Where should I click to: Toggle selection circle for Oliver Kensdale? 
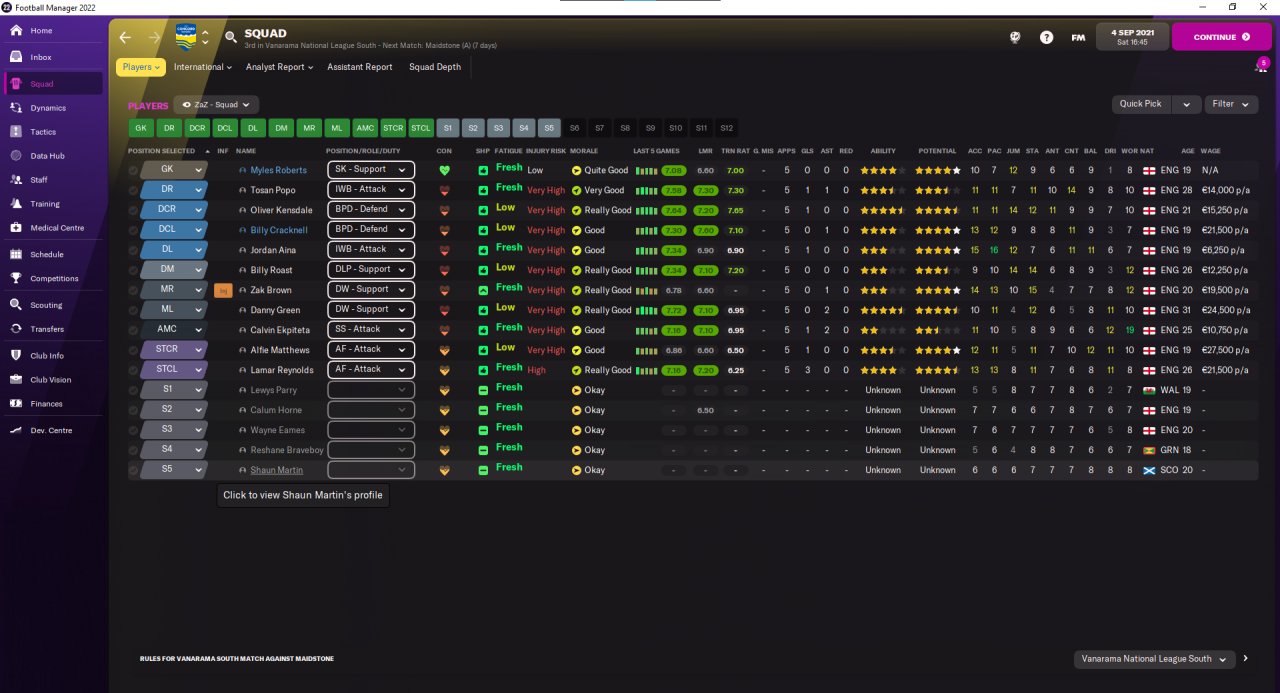tap(133, 210)
